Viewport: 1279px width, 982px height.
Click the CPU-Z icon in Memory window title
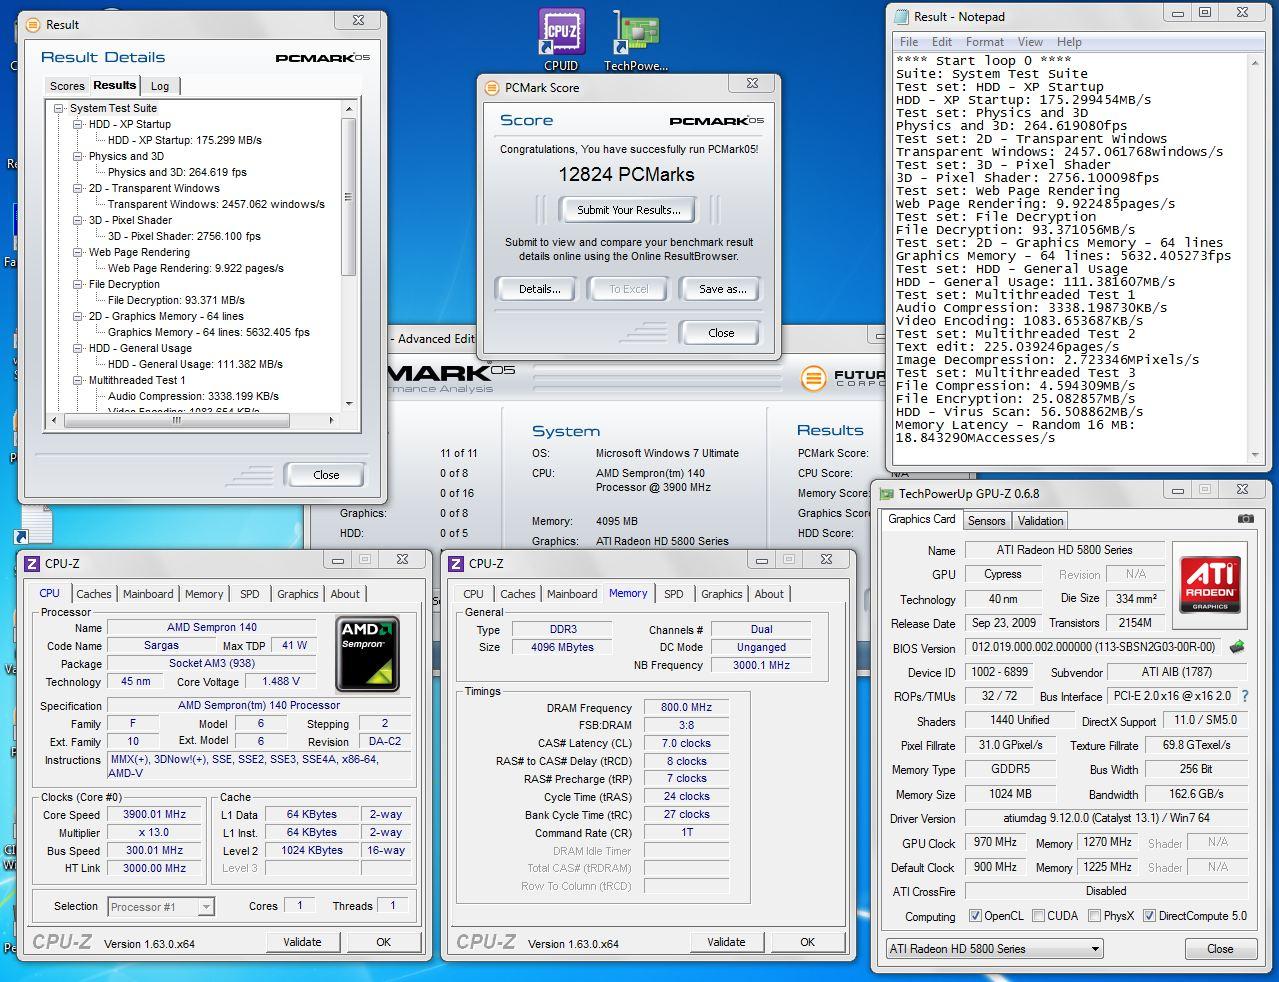[456, 564]
